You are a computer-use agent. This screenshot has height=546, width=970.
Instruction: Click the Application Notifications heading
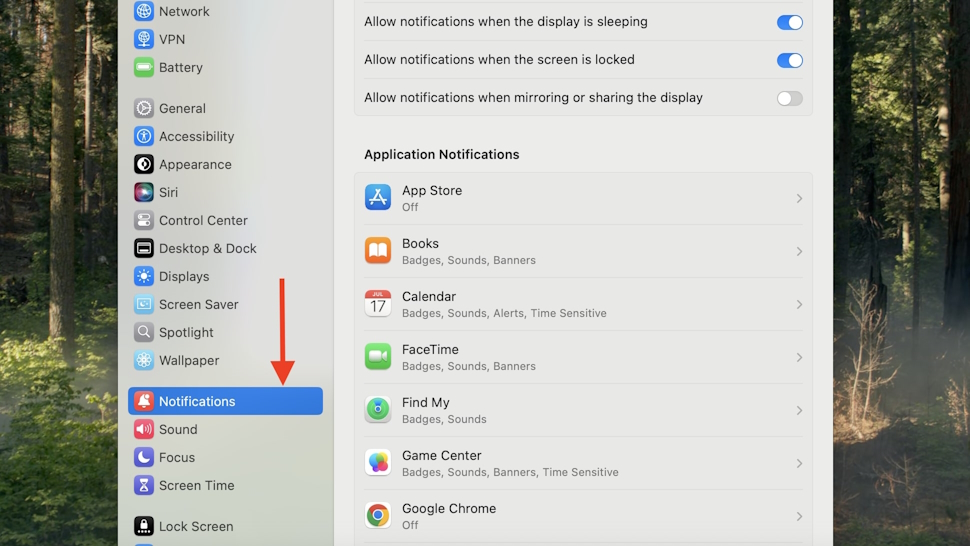pyautogui.click(x=442, y=155)
